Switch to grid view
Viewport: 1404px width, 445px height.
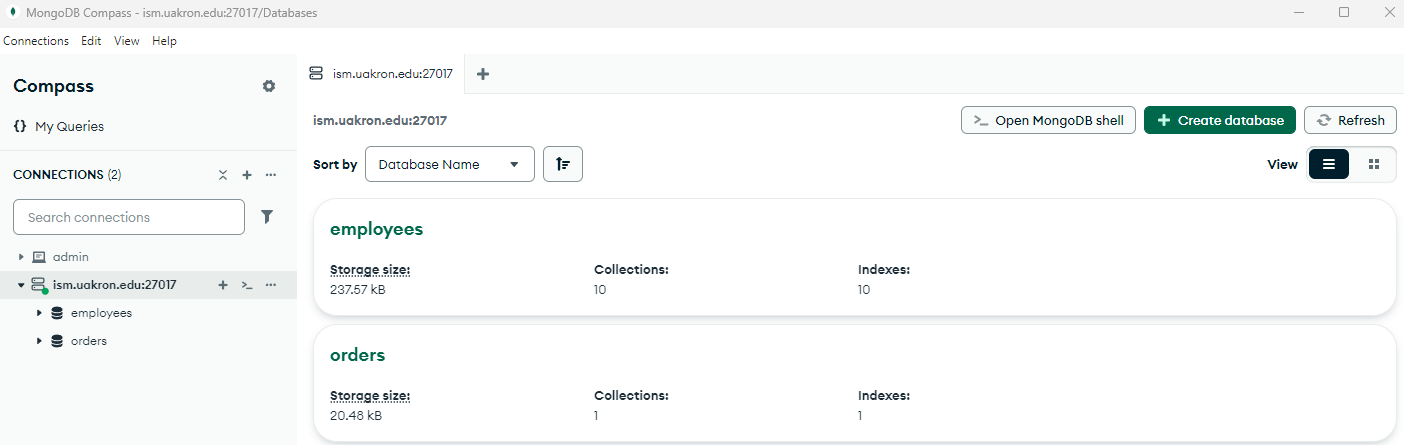(x=1374, y=164)
